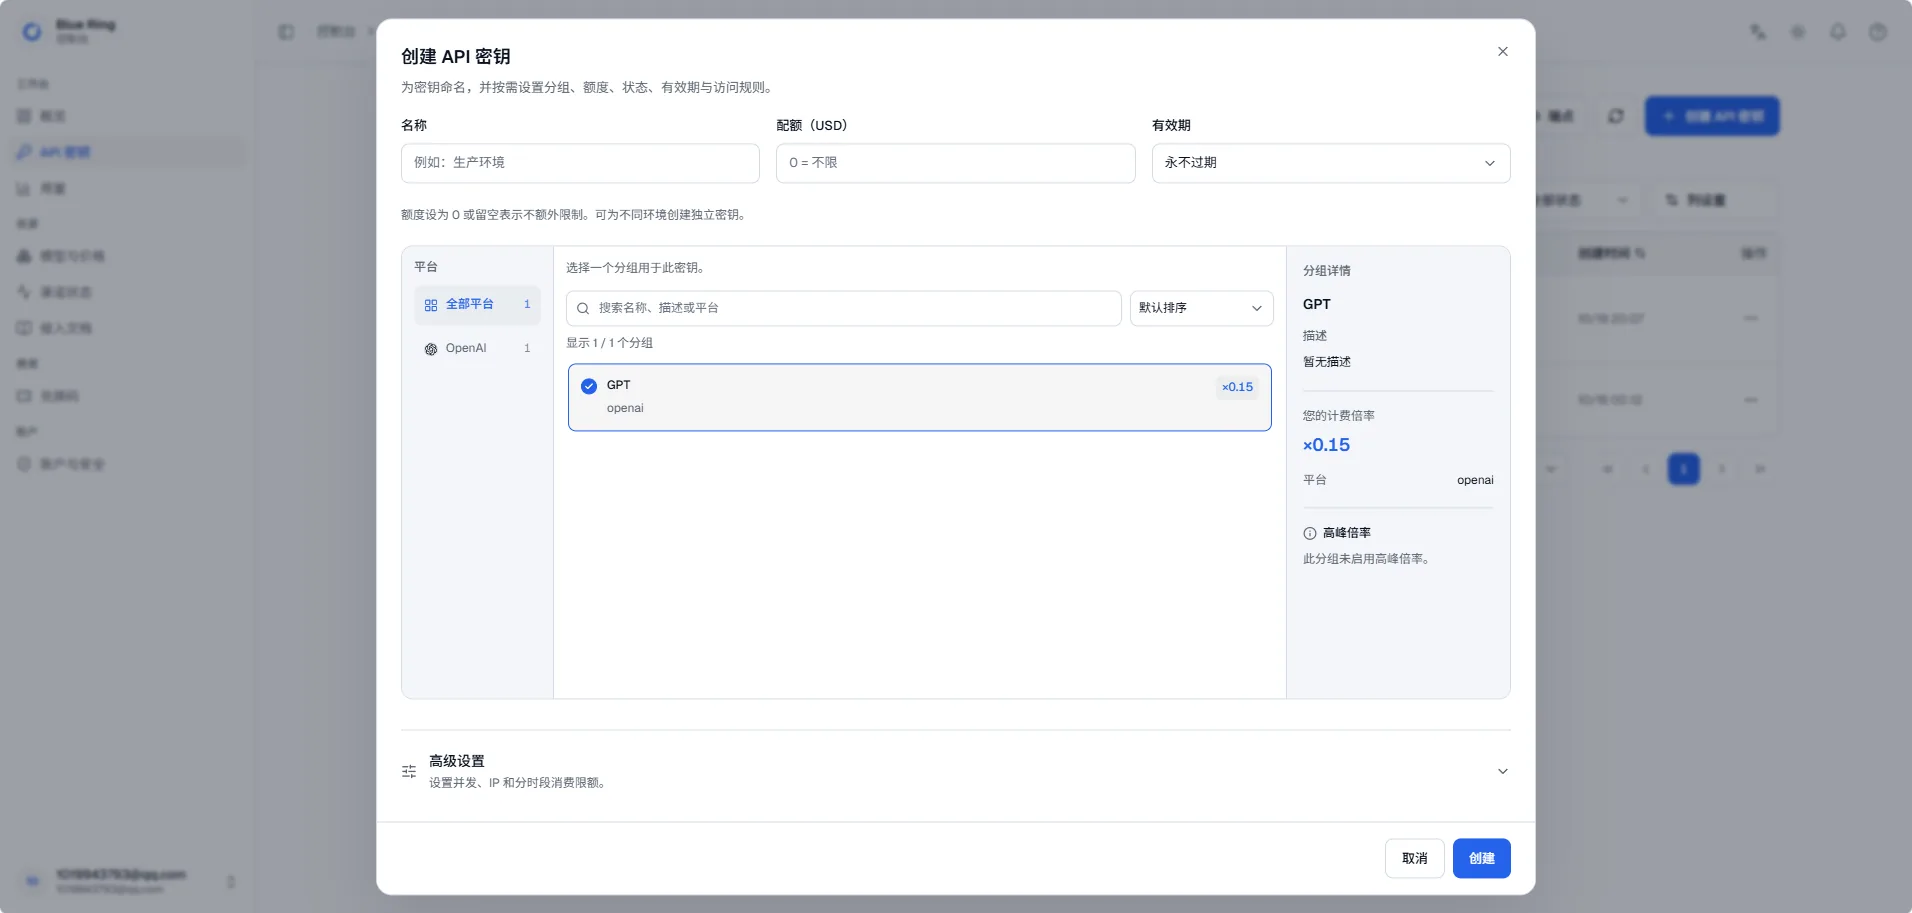
Task: Select the GPT group with the blue checkmark
Action: (x=919, y=397)
